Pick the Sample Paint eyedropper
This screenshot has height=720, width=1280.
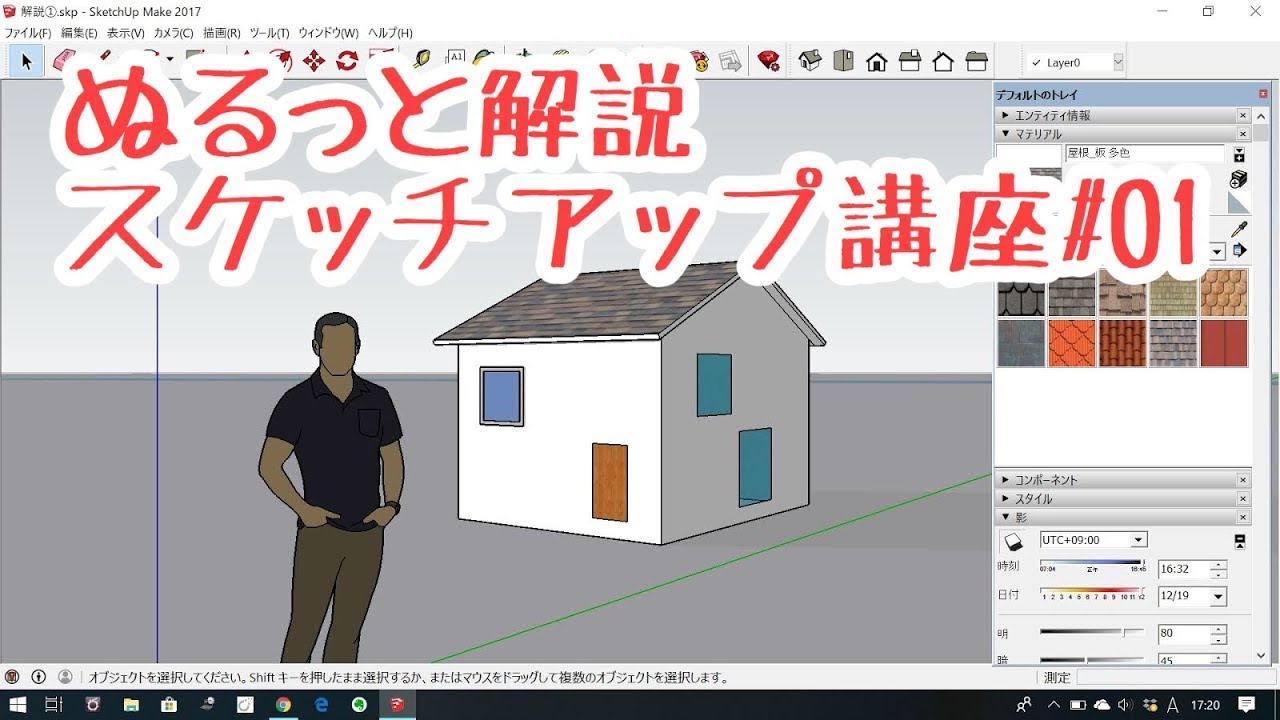[1240, 229]
